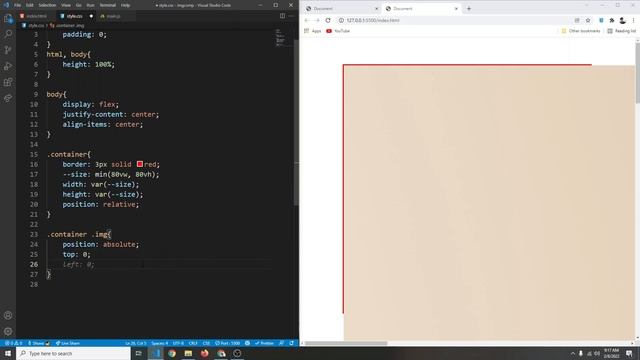Open the Chrome profile avatar
This screenshot has width=640, height=360.
click(x=622, y=20)
